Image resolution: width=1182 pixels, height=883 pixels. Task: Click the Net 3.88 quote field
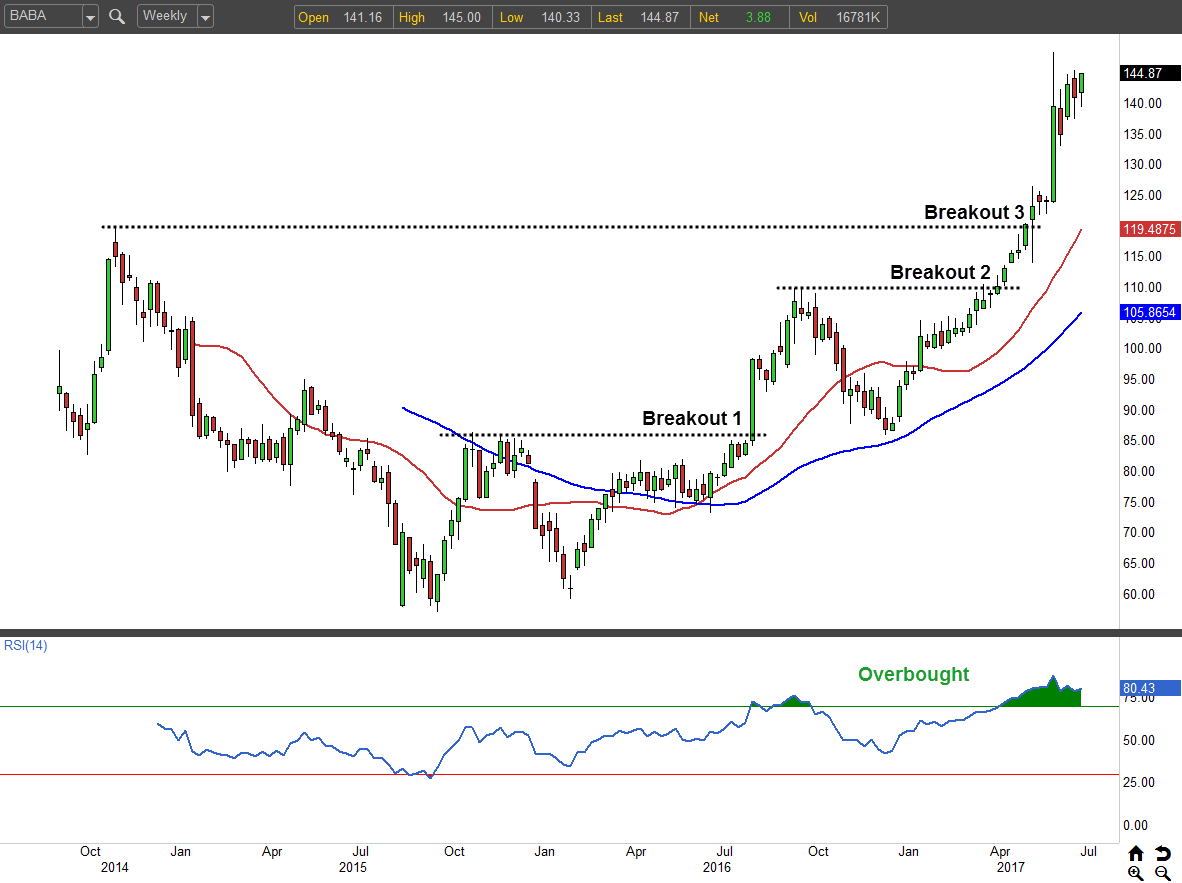pyautogui.click(x=740, y=17)
